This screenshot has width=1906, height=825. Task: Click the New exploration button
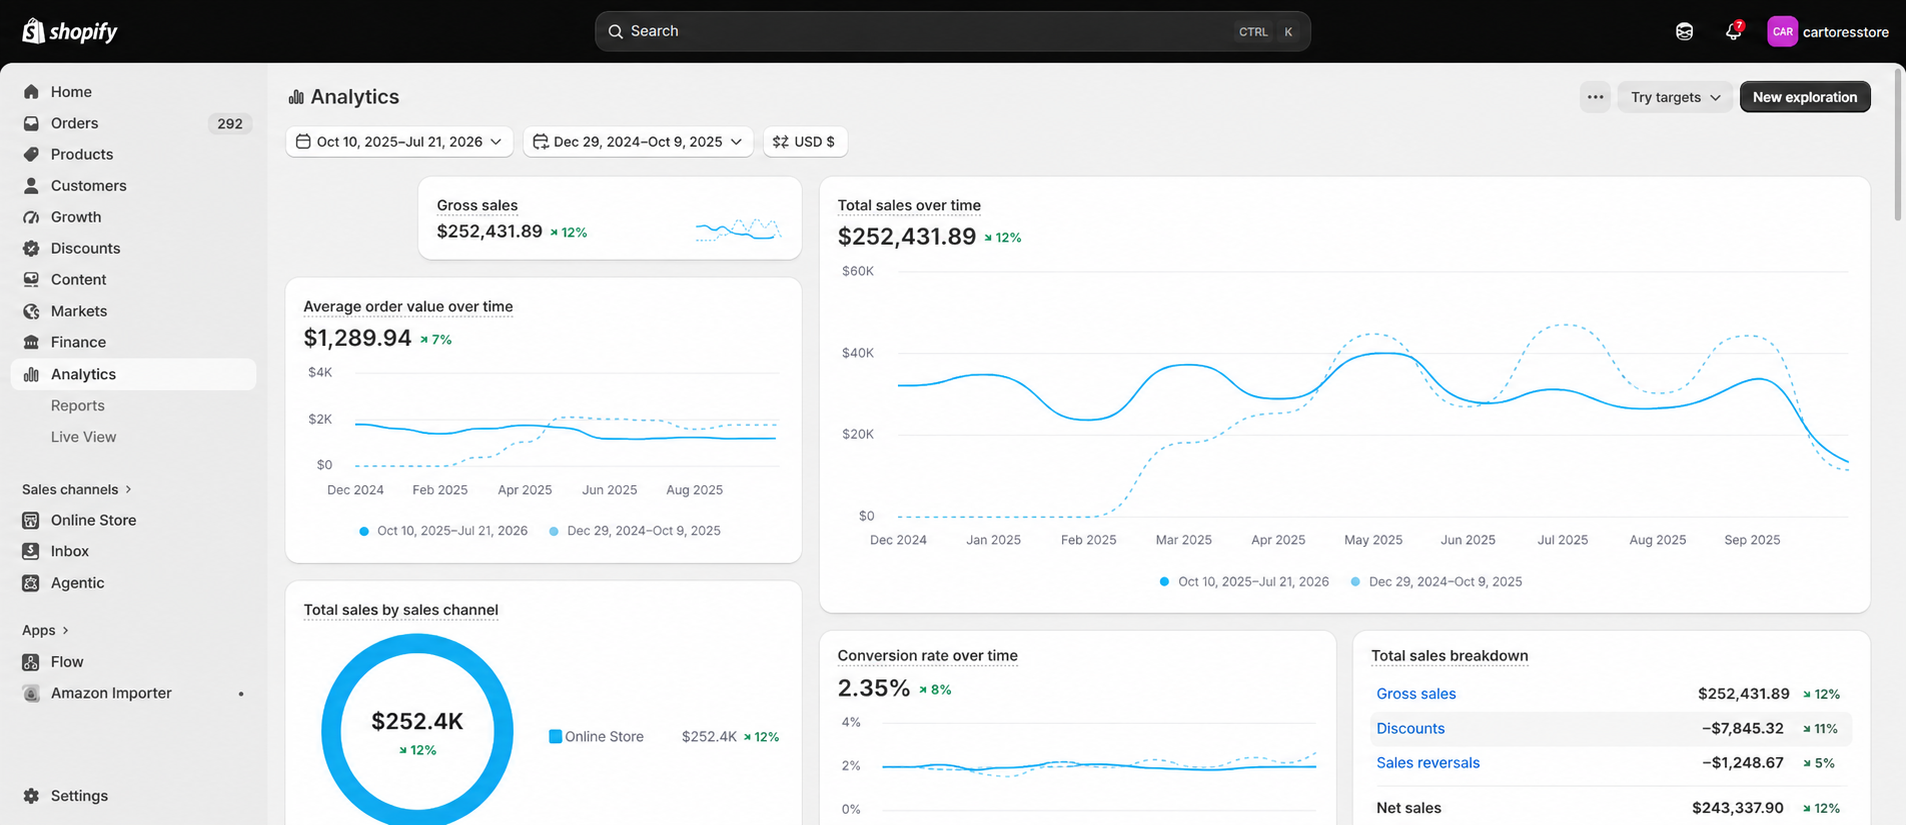(x=1805, y=97)
